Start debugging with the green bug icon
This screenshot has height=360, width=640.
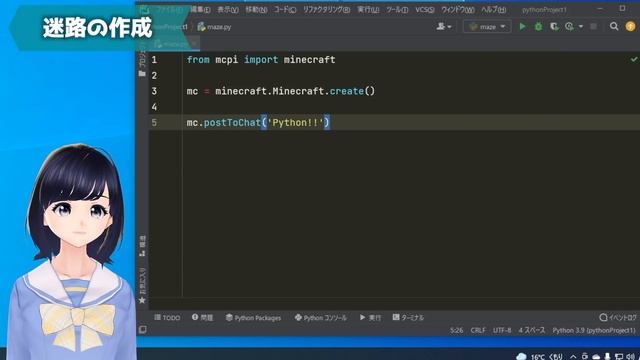[538, 27]
